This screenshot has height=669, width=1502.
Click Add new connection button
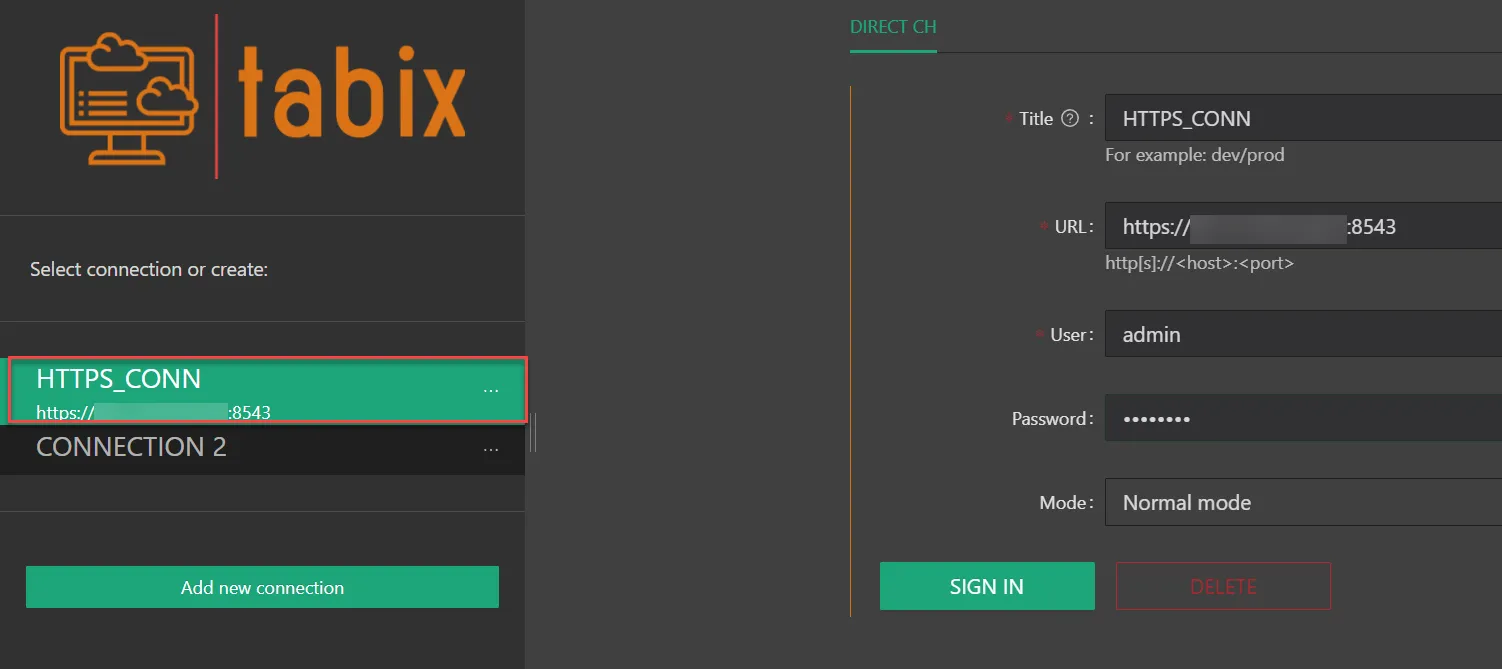[262, 587]
